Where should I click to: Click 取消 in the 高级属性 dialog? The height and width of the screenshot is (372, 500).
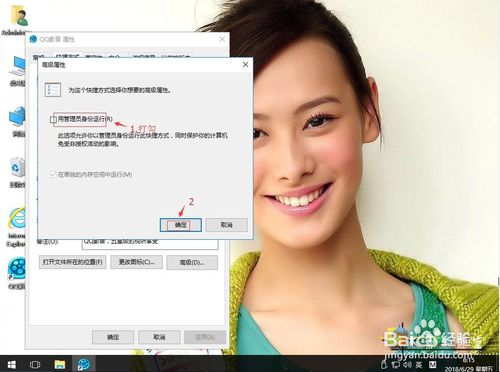[227, 225]
